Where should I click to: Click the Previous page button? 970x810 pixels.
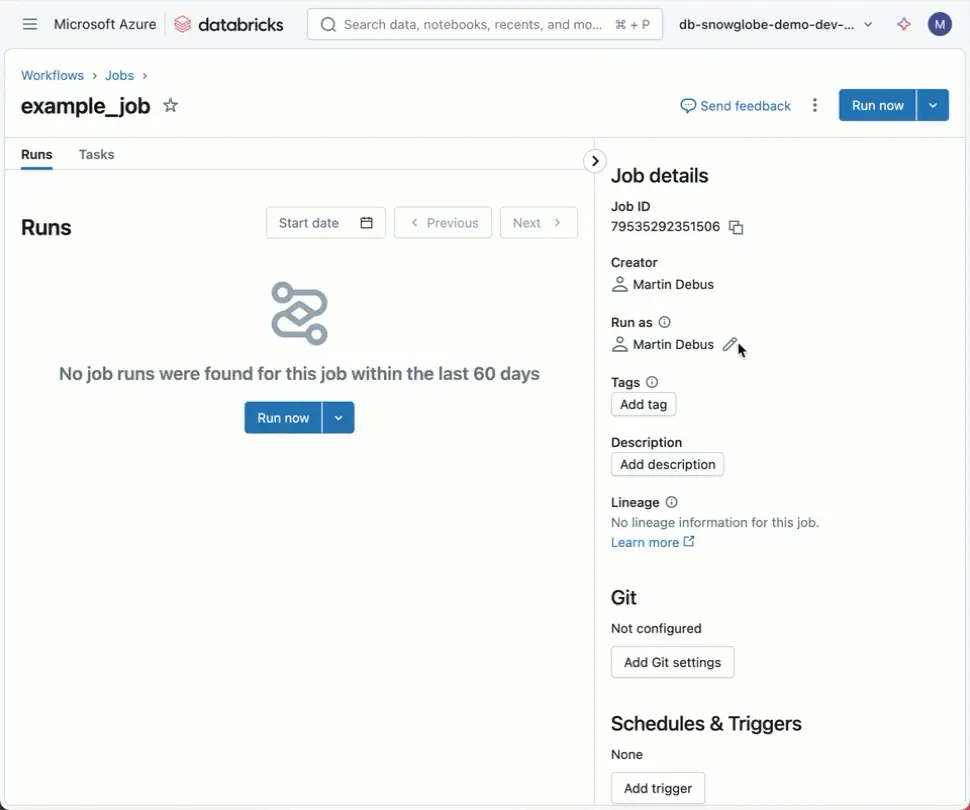[443, 223]
